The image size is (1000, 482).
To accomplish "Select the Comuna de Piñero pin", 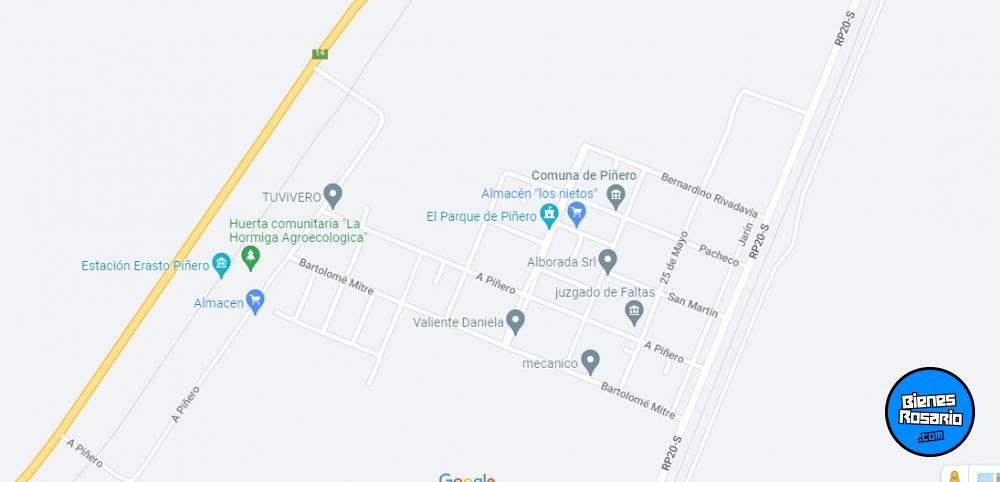I will tap(615, 196).
